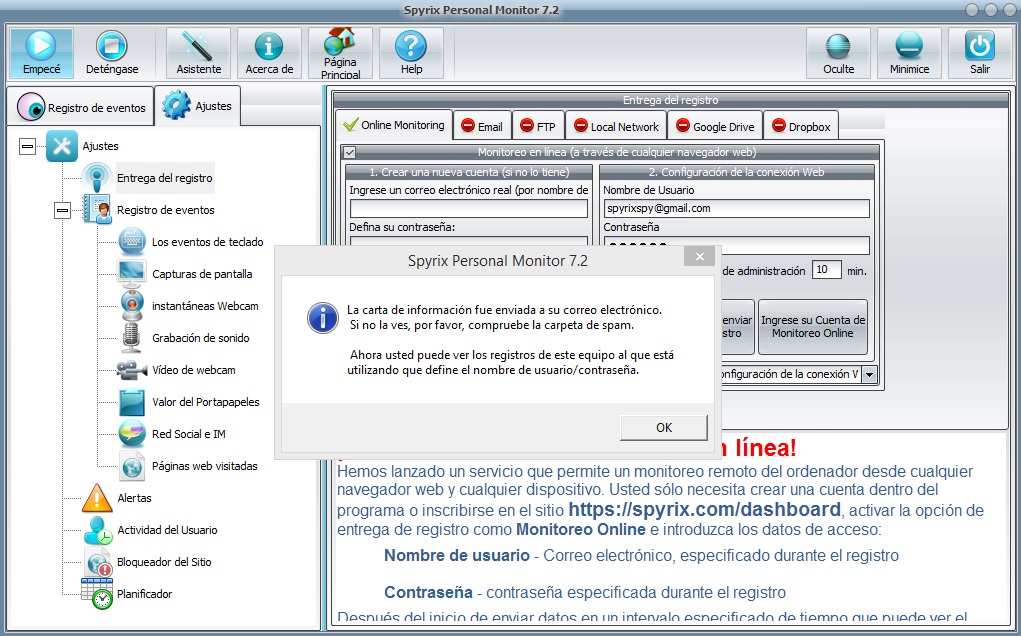The width and height of the screenshot is (1021, 636).
Task: Select the Dropbox tab
Action: tap(801, 126)
